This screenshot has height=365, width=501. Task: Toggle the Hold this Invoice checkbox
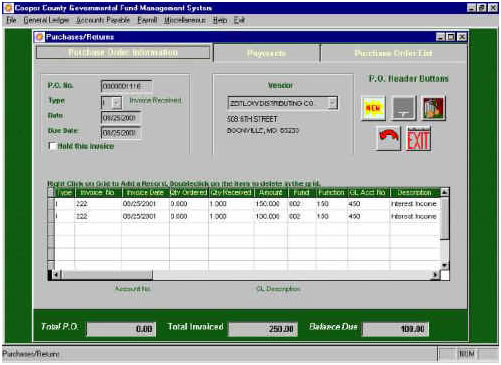(53, 146)
